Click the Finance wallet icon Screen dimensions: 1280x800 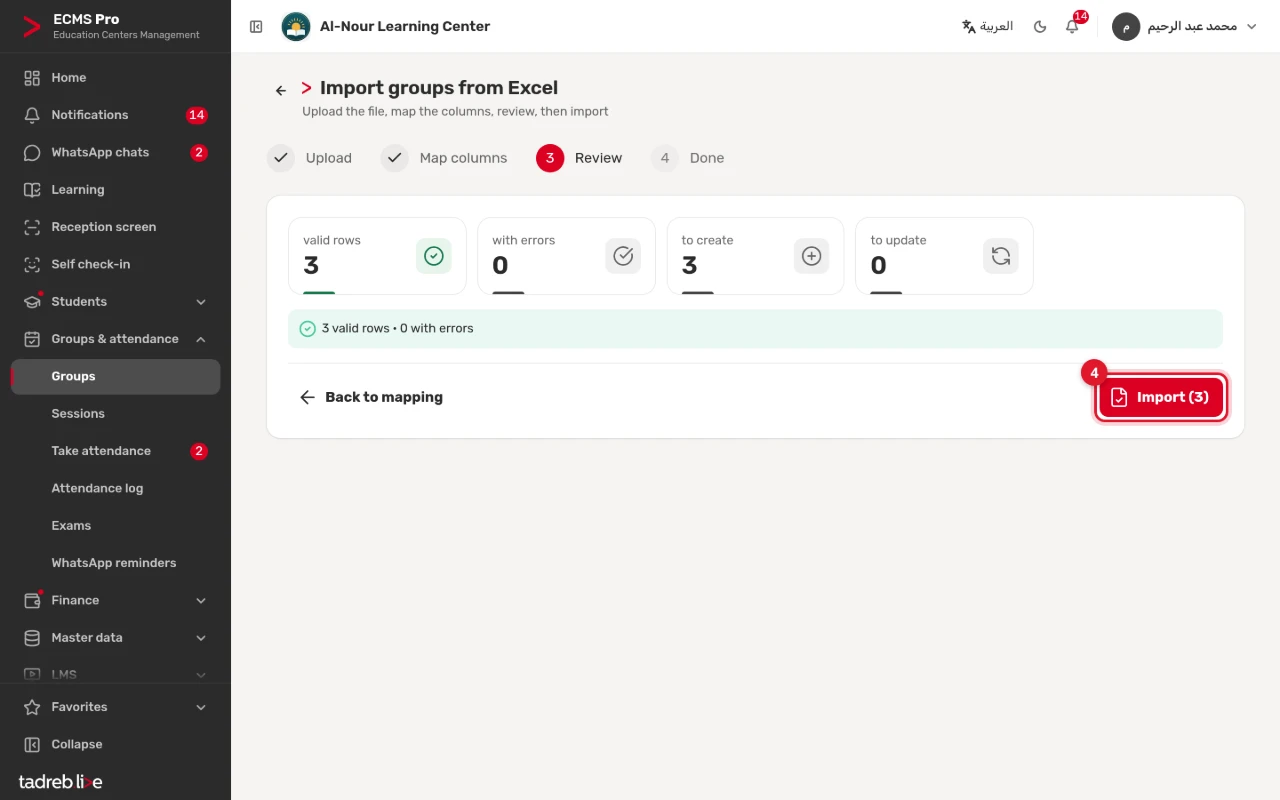click(x=32, y=600)
